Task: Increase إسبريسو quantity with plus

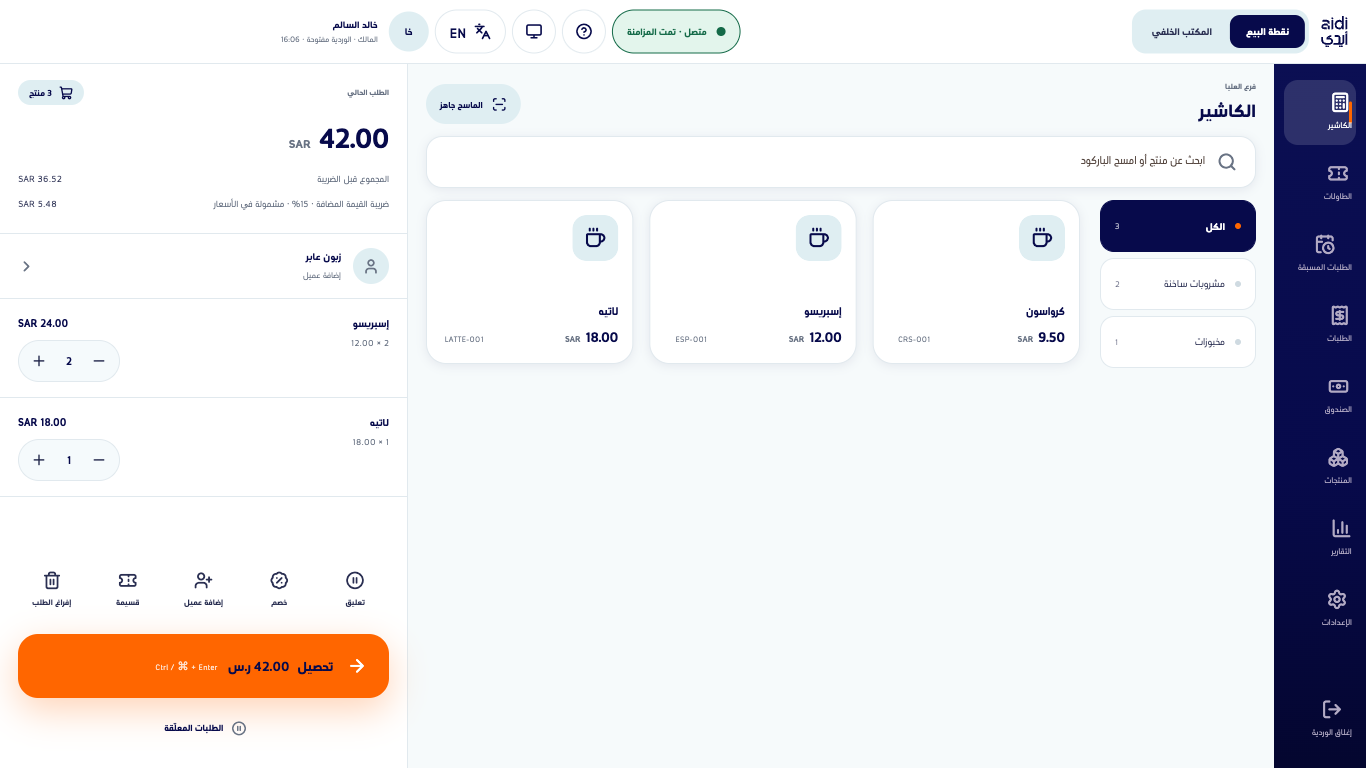Action: [x=39, y=361]
